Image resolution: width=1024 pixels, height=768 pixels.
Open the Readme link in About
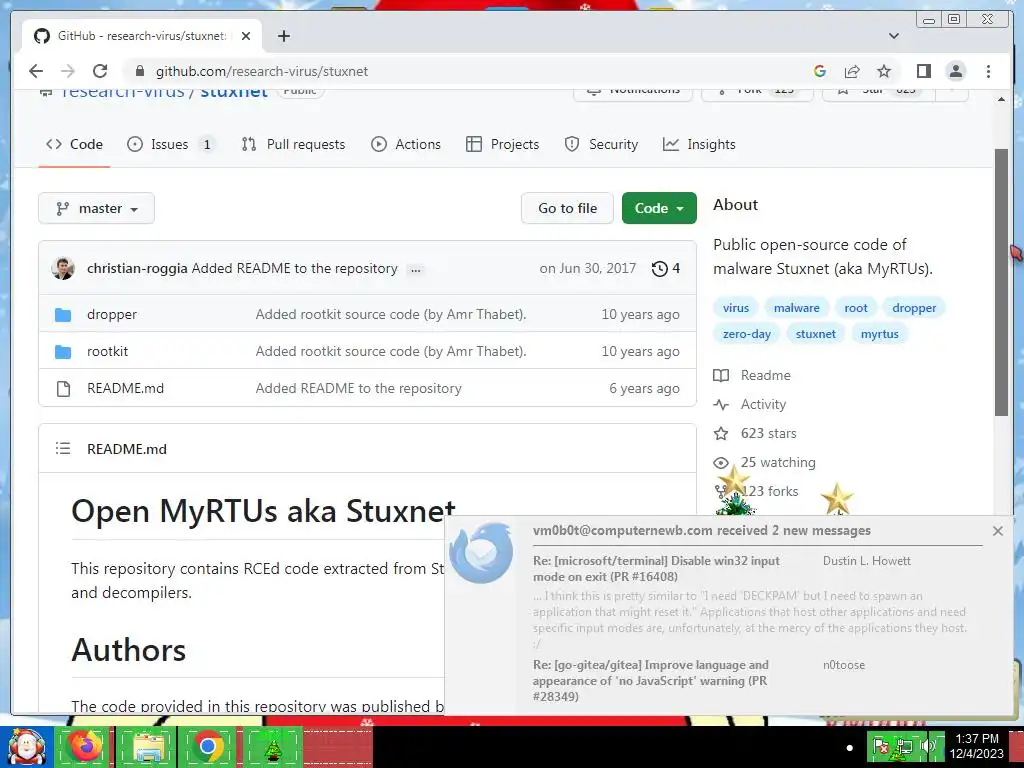coord(752,376)
